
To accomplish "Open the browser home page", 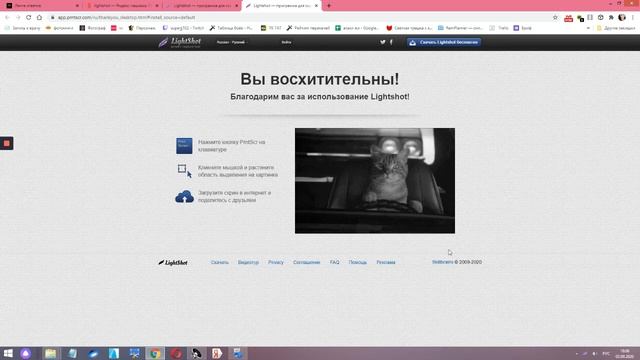I will tap(39, 18).
